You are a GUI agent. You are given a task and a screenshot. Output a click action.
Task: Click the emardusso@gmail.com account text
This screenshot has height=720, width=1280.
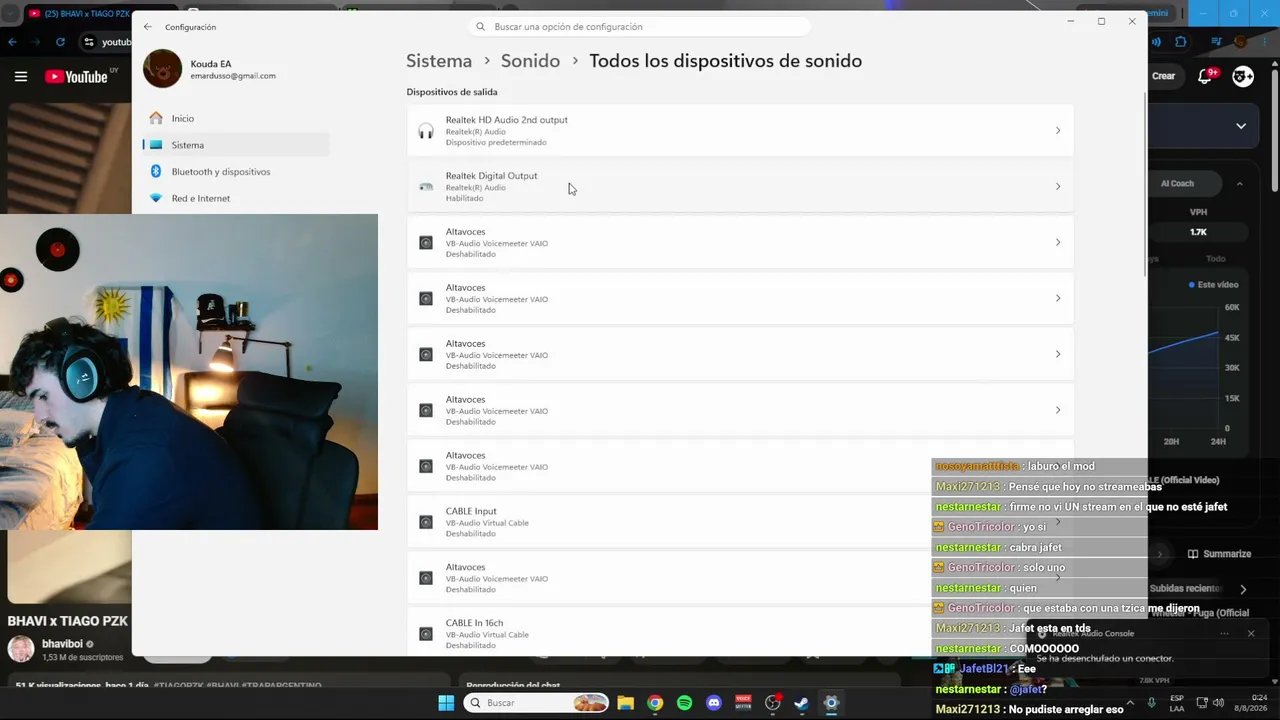233,76
